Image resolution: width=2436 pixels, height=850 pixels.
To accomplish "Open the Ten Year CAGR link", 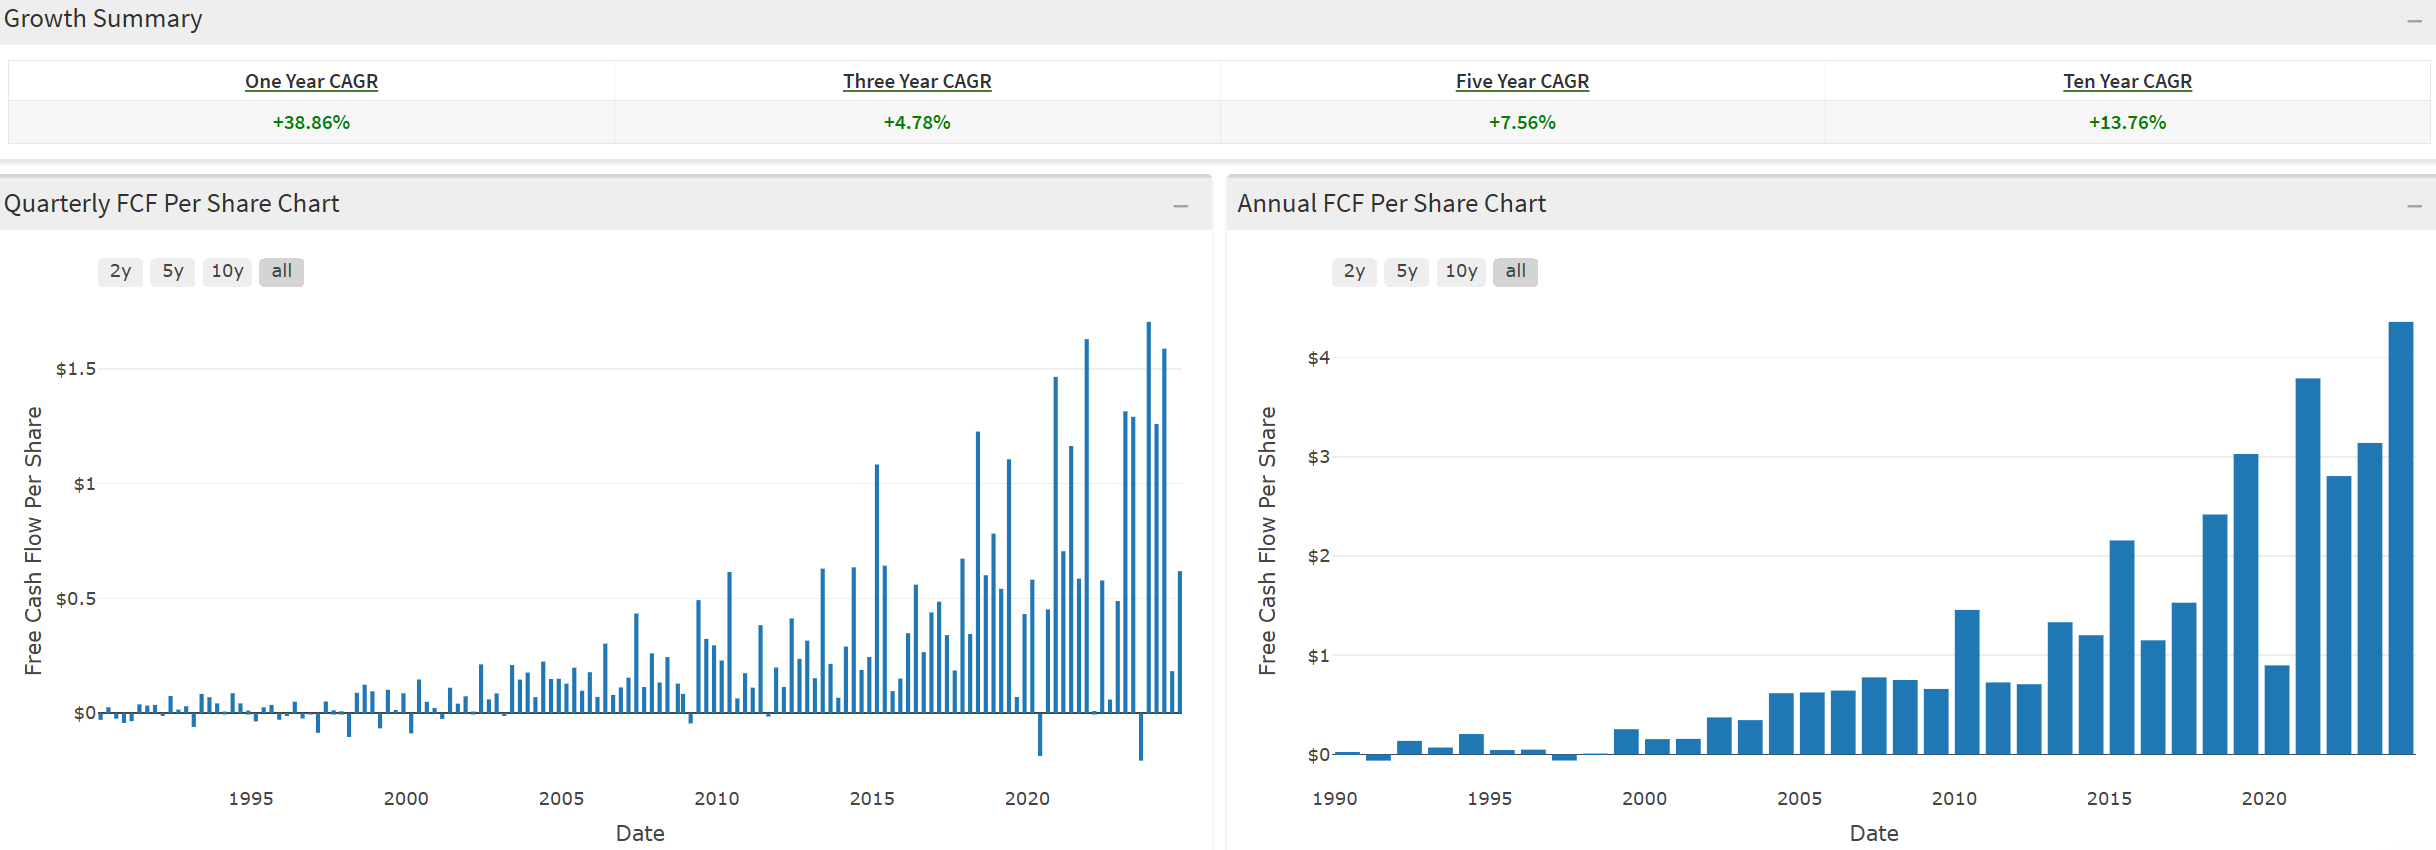I will (x=2127, y=81).
